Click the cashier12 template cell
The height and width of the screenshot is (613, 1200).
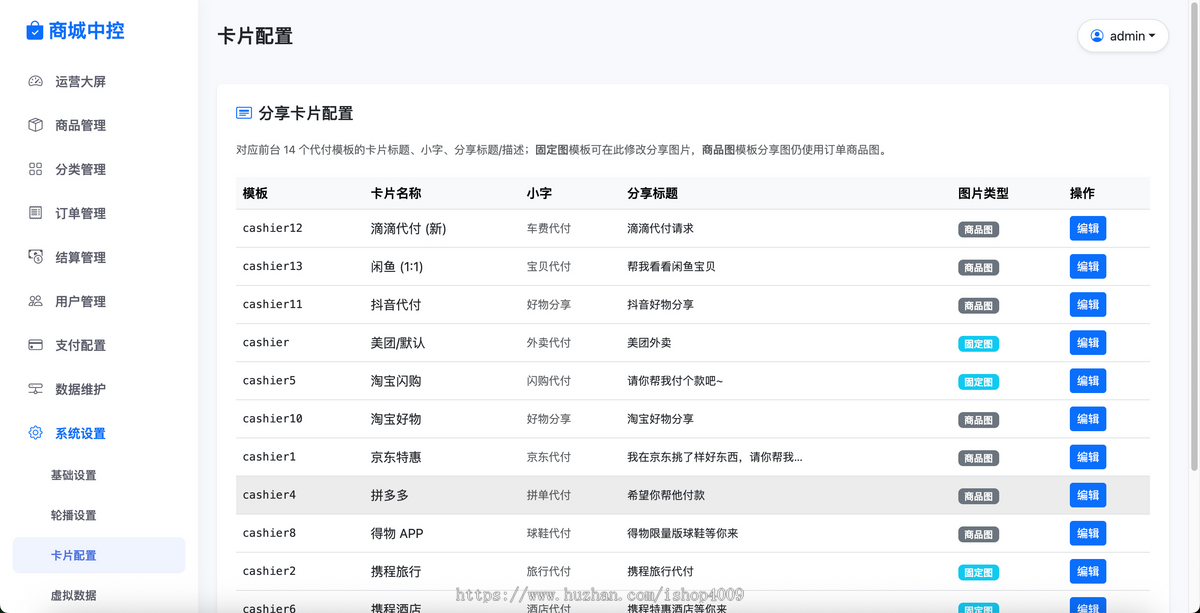point(272,228)
